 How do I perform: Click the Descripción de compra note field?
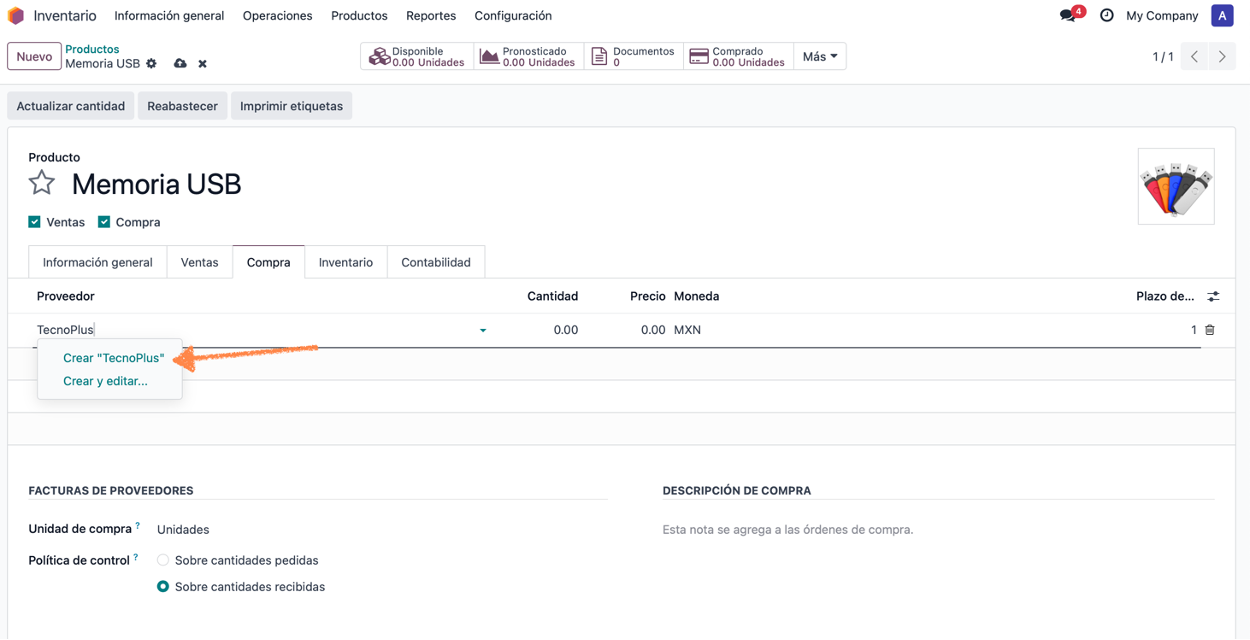coord(938,530)
